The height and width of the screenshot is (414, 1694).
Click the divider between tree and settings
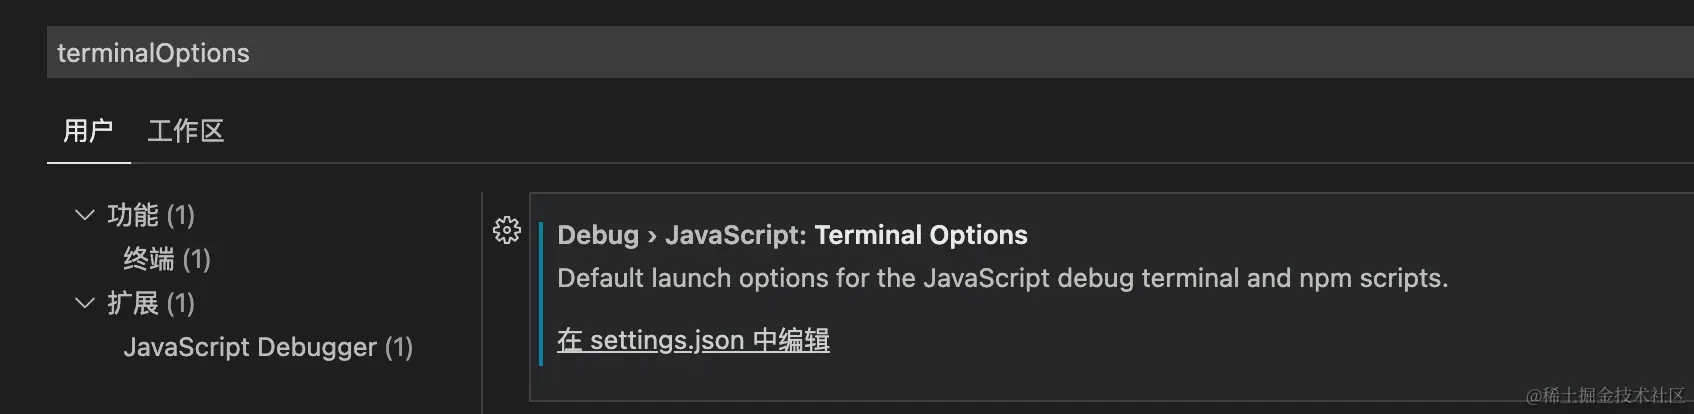482,303
